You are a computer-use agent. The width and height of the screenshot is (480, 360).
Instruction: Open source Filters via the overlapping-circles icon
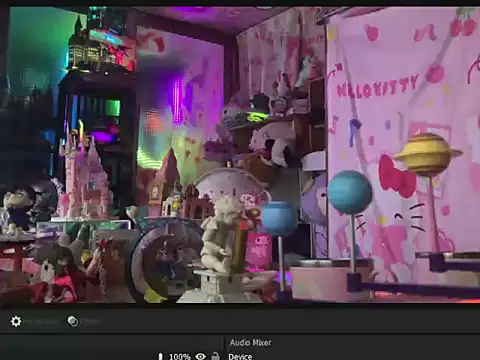73,321
